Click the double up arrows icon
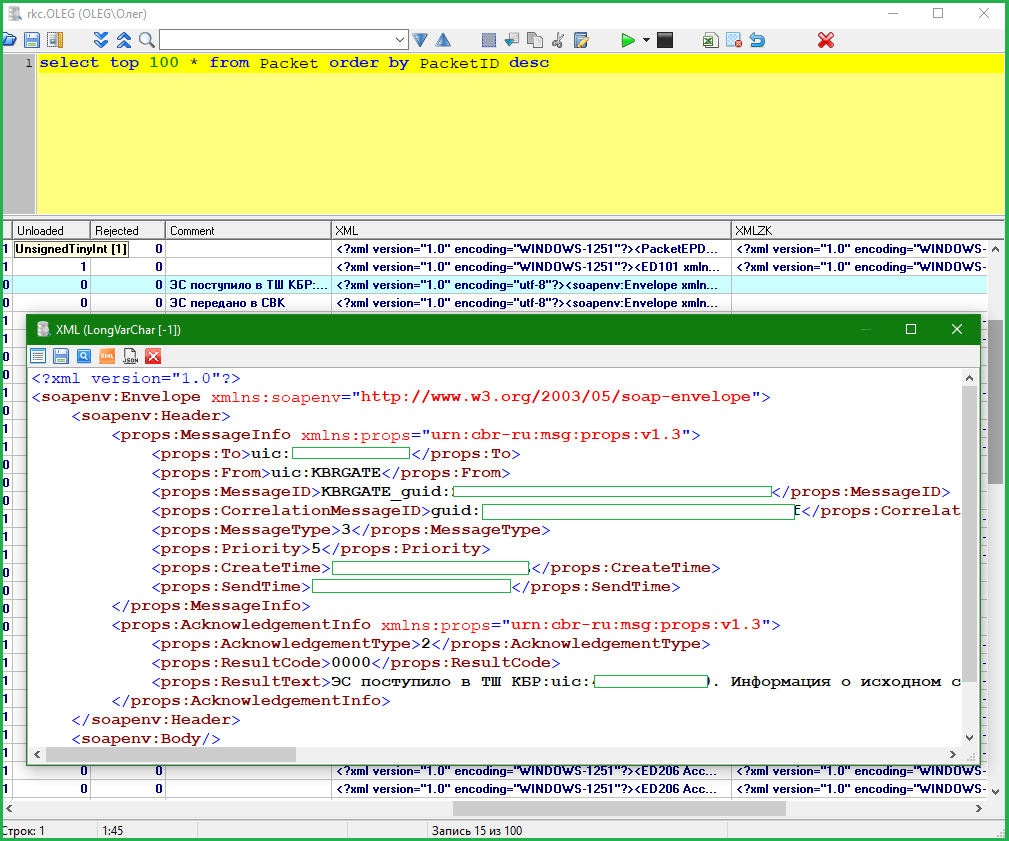1009x841 pixels. click(x=124, y=40)
